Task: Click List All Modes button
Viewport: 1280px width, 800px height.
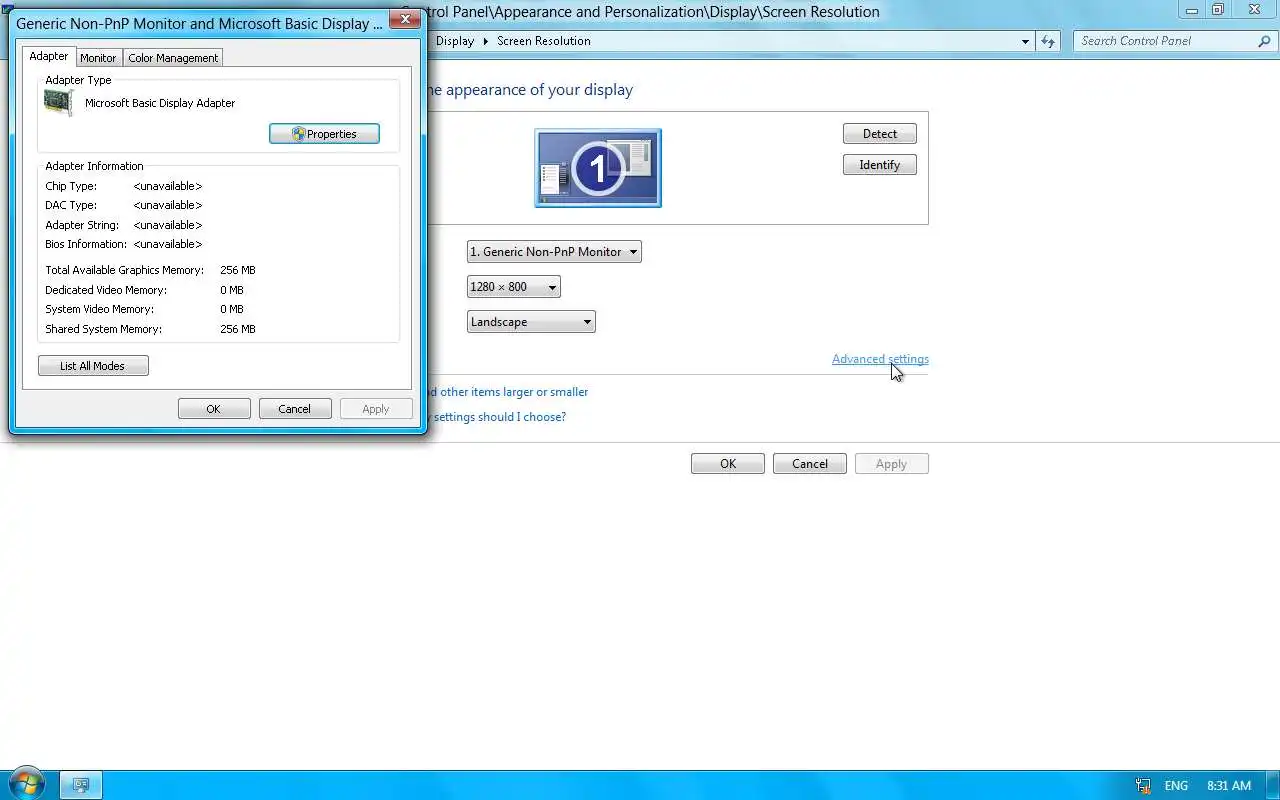Action: pos(93,366)
